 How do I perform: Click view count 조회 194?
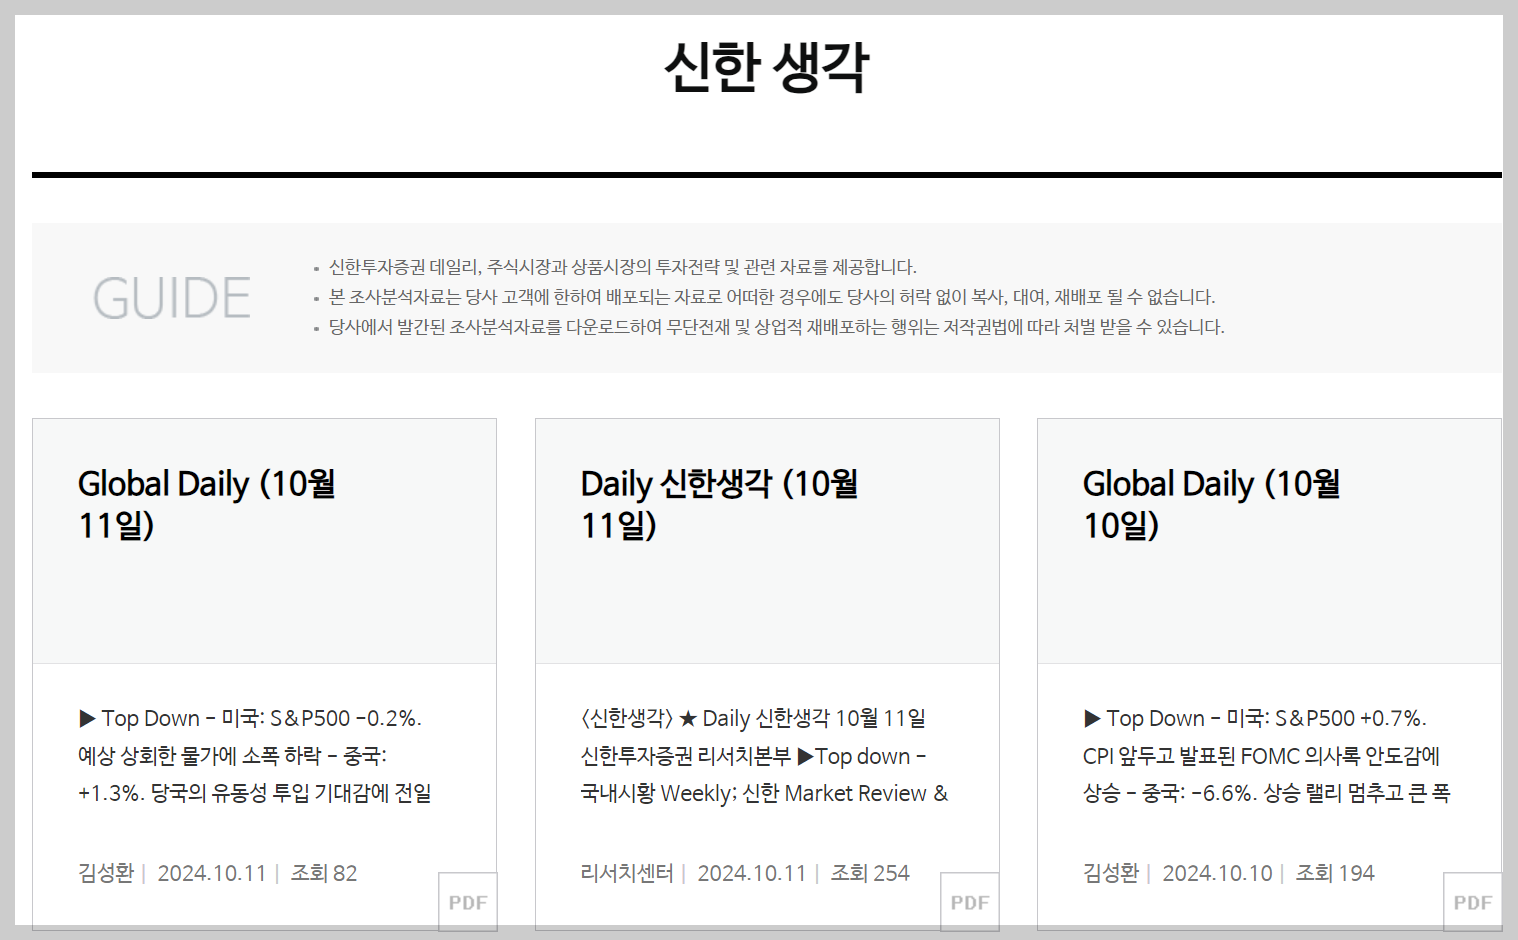[x=1335, y=873]
